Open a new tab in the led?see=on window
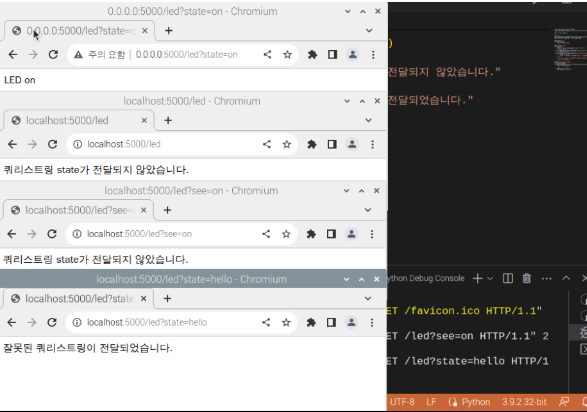This screenshot has height=412, width=587. [167, 210]
